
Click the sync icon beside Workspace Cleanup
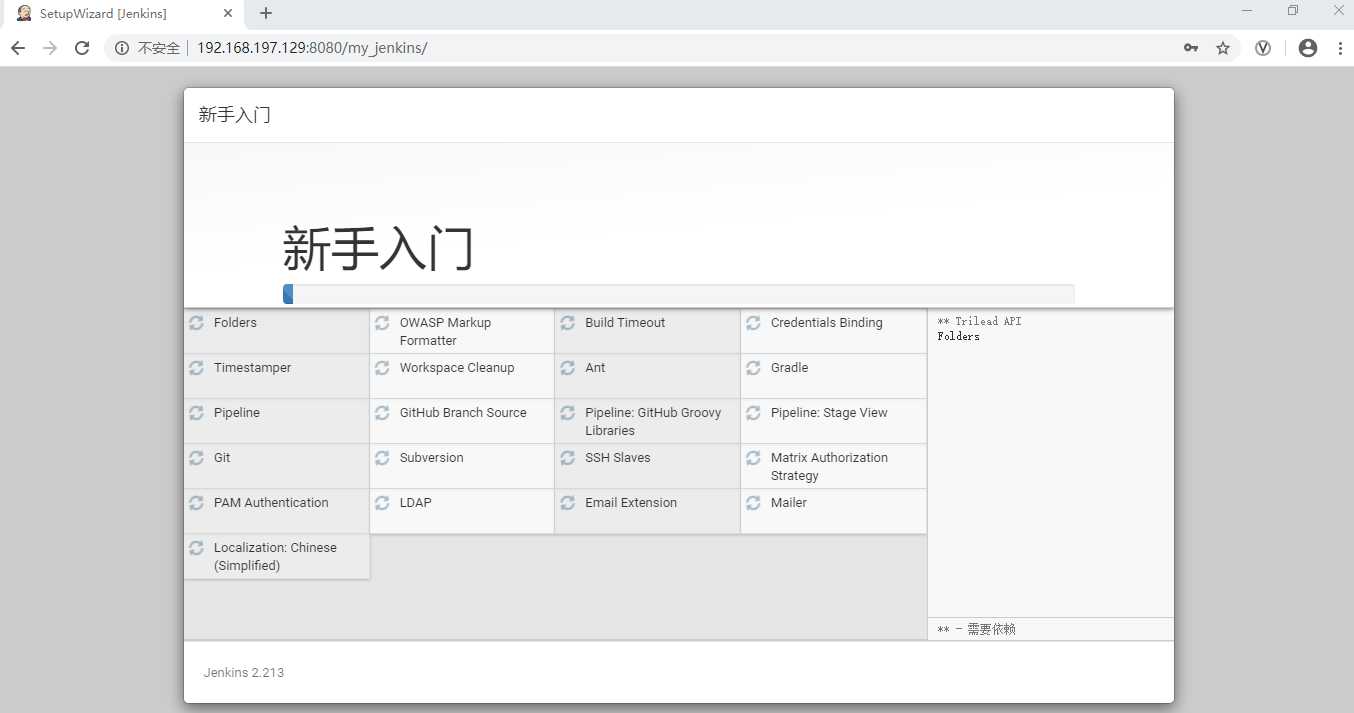(382, 368)
